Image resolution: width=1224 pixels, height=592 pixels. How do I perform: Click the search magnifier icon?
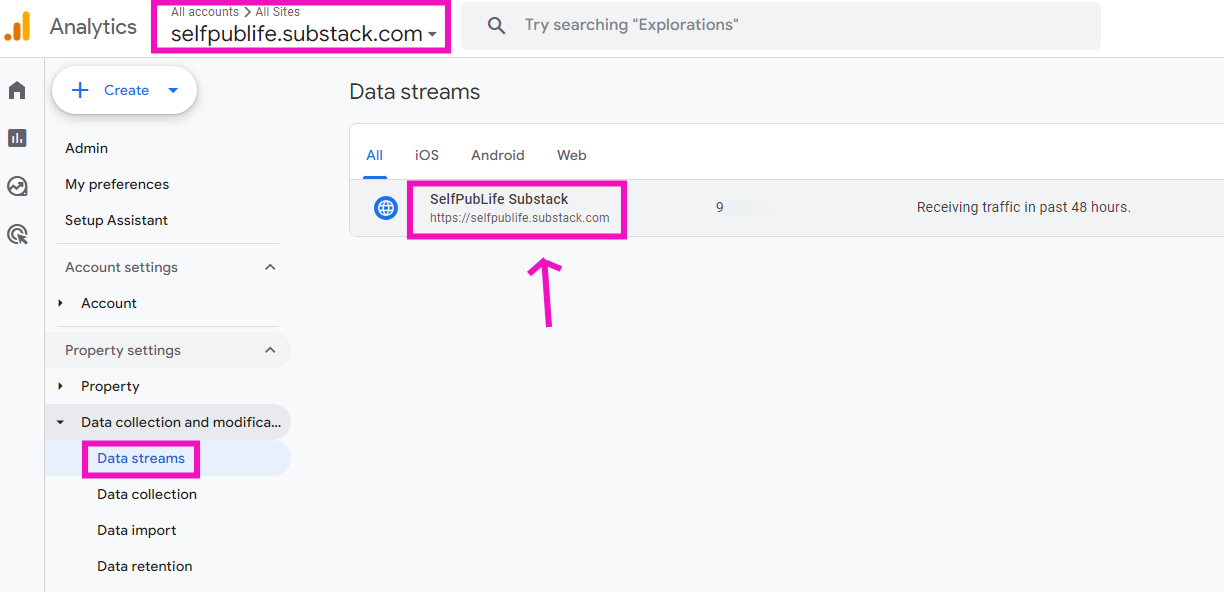(x=497, y=25)
